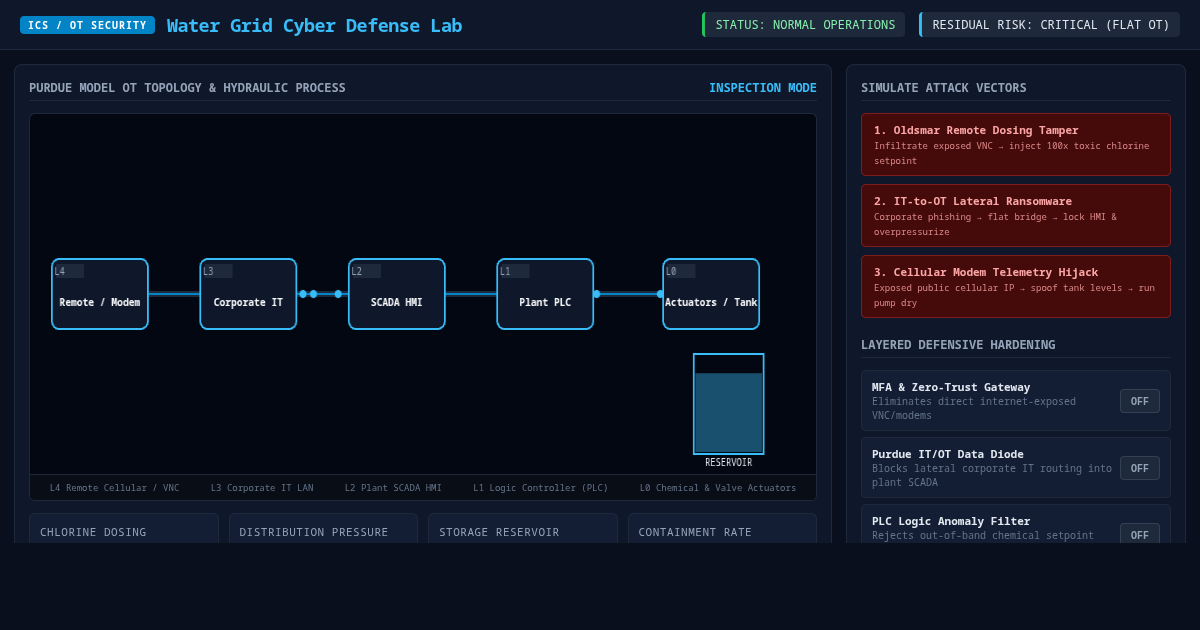This screenshot has height=630, width=1200.
Task: Click the RESERVOIR label under the tank
Action: click(729, 463)
